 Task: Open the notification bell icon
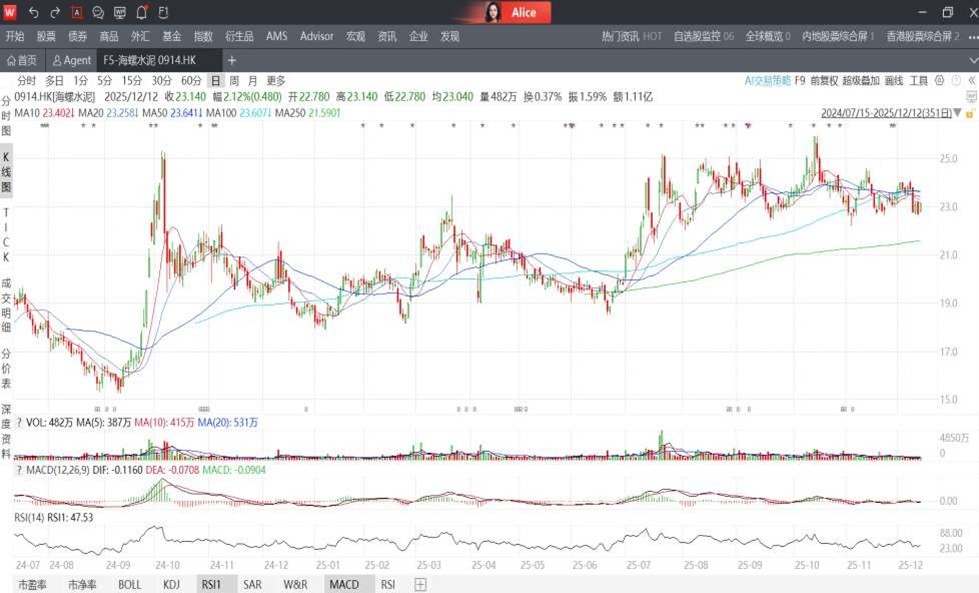click(141, 13)
